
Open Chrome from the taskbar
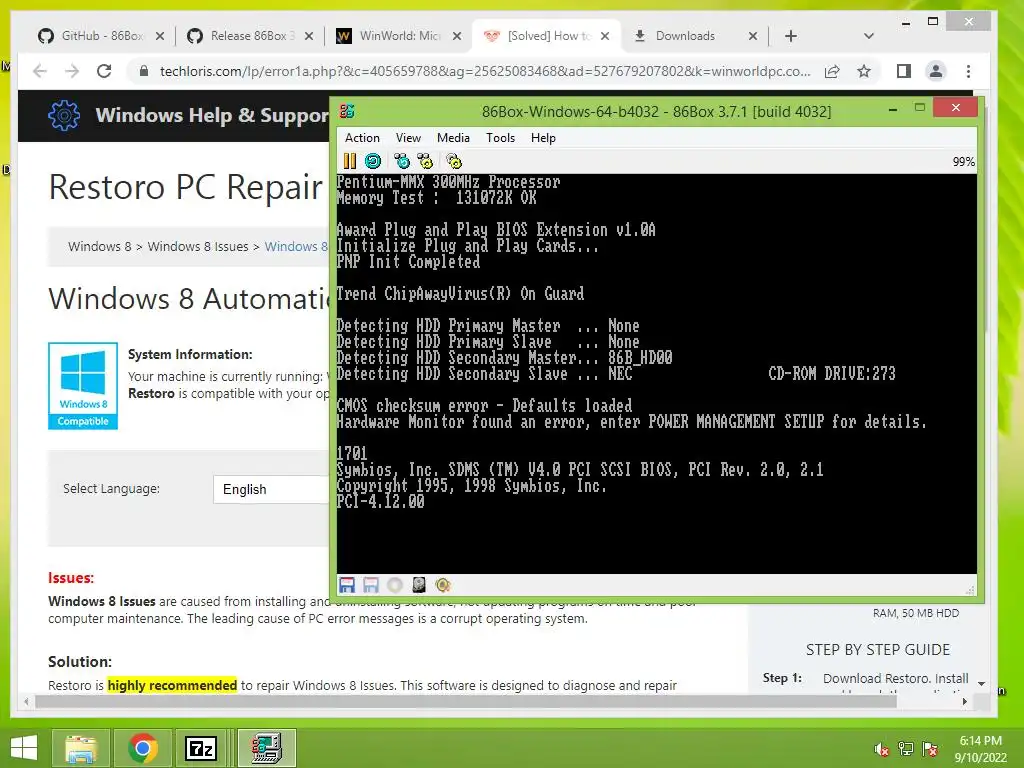pos(143,748)
